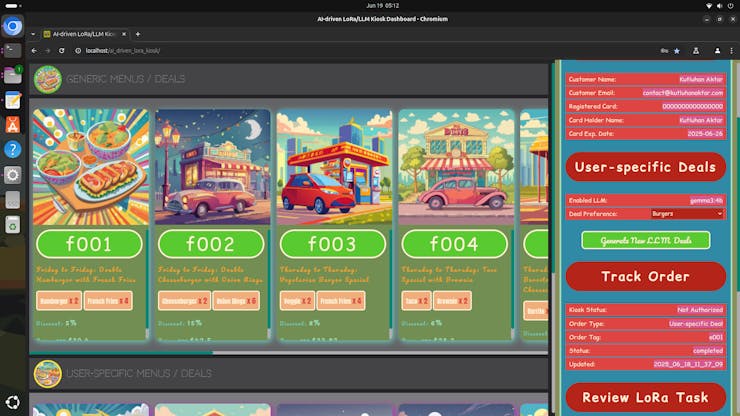
Task: Open Terminal from the Ubuntu dock
Action: pos(13,51)
